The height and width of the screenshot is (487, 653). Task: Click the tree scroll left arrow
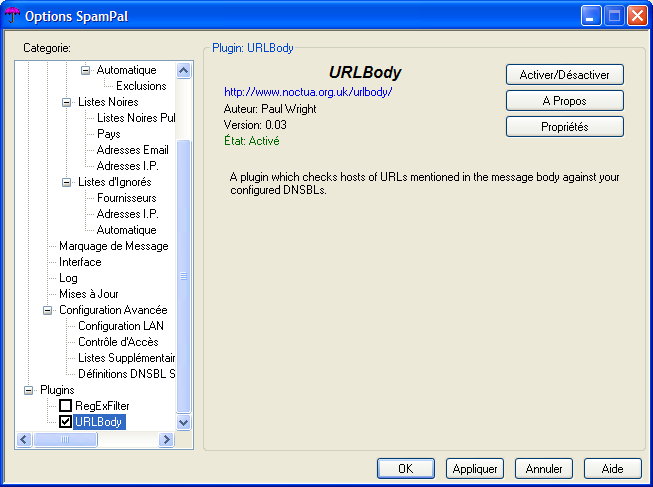(24, 440)
